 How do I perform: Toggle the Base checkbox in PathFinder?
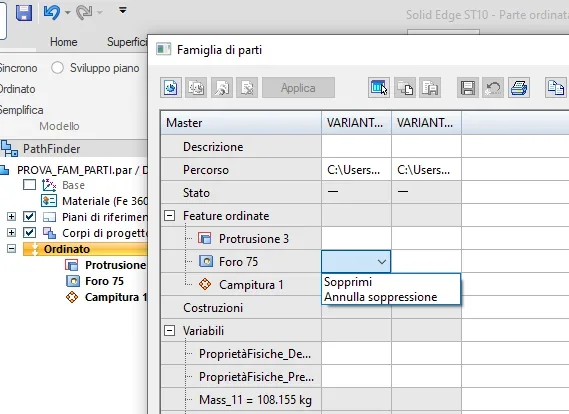click(29, 185)
